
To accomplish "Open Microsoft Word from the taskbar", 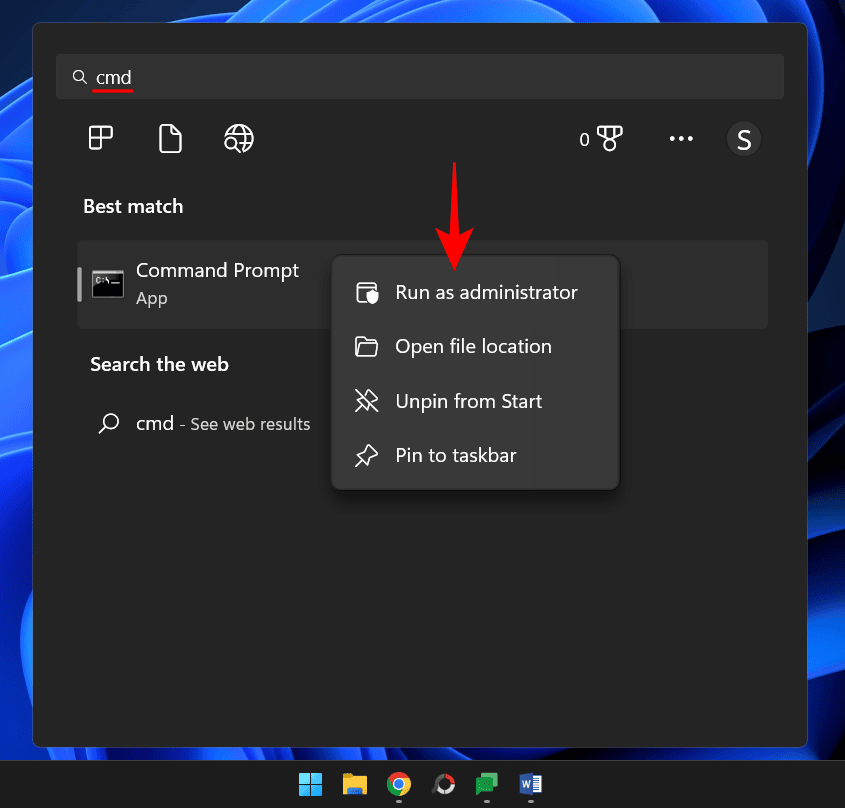I will coord(530,785).
